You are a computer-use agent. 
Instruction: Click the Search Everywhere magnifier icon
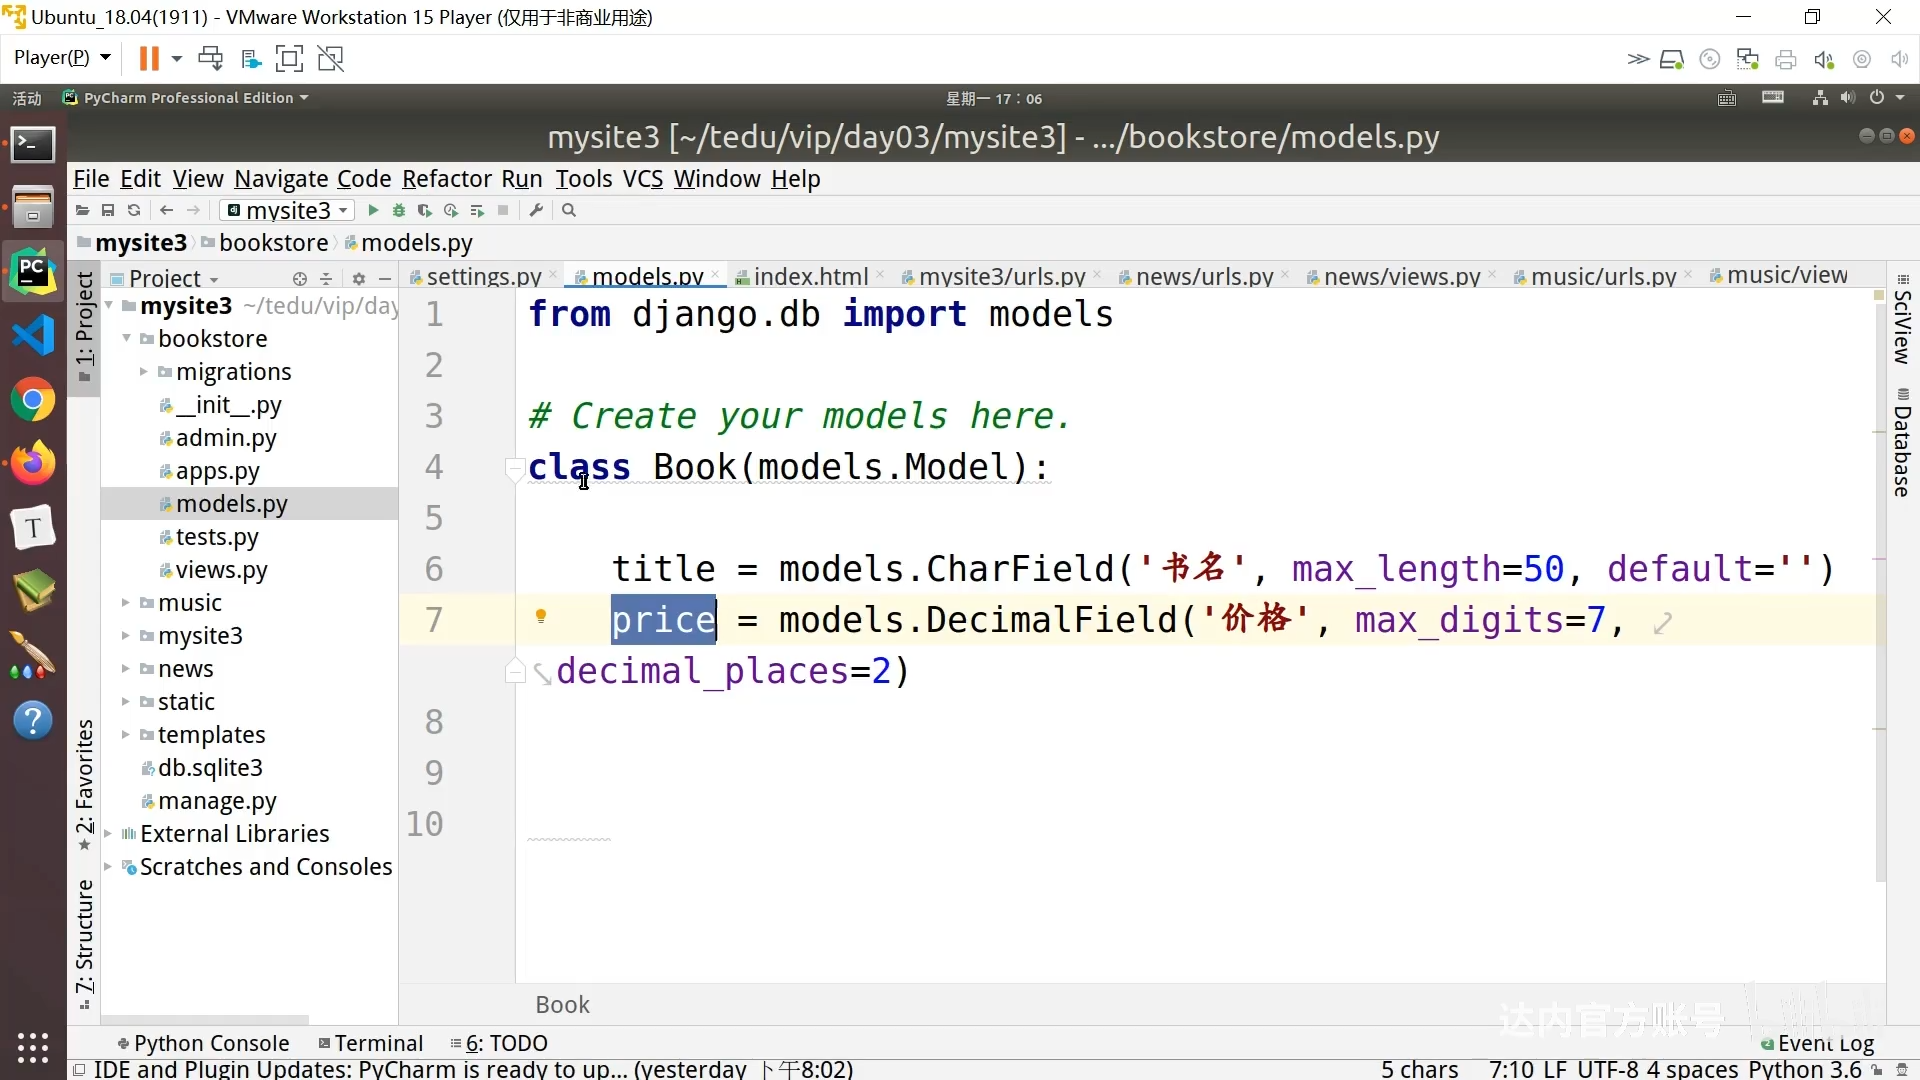pos(569,210)
